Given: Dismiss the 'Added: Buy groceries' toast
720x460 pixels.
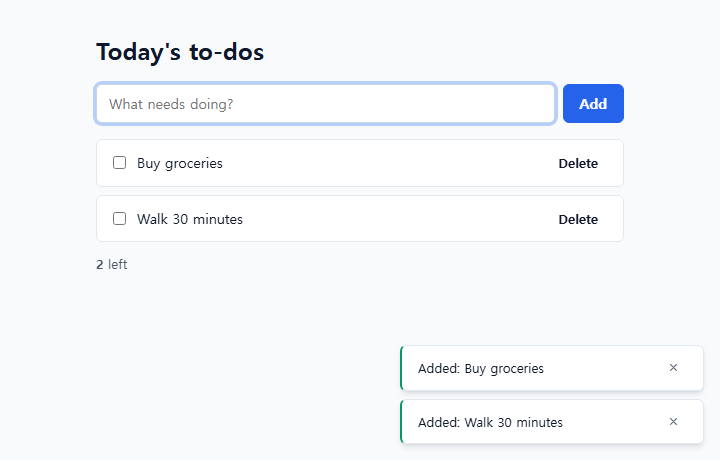Looking at the screenshot, I should tap(673, 368).
